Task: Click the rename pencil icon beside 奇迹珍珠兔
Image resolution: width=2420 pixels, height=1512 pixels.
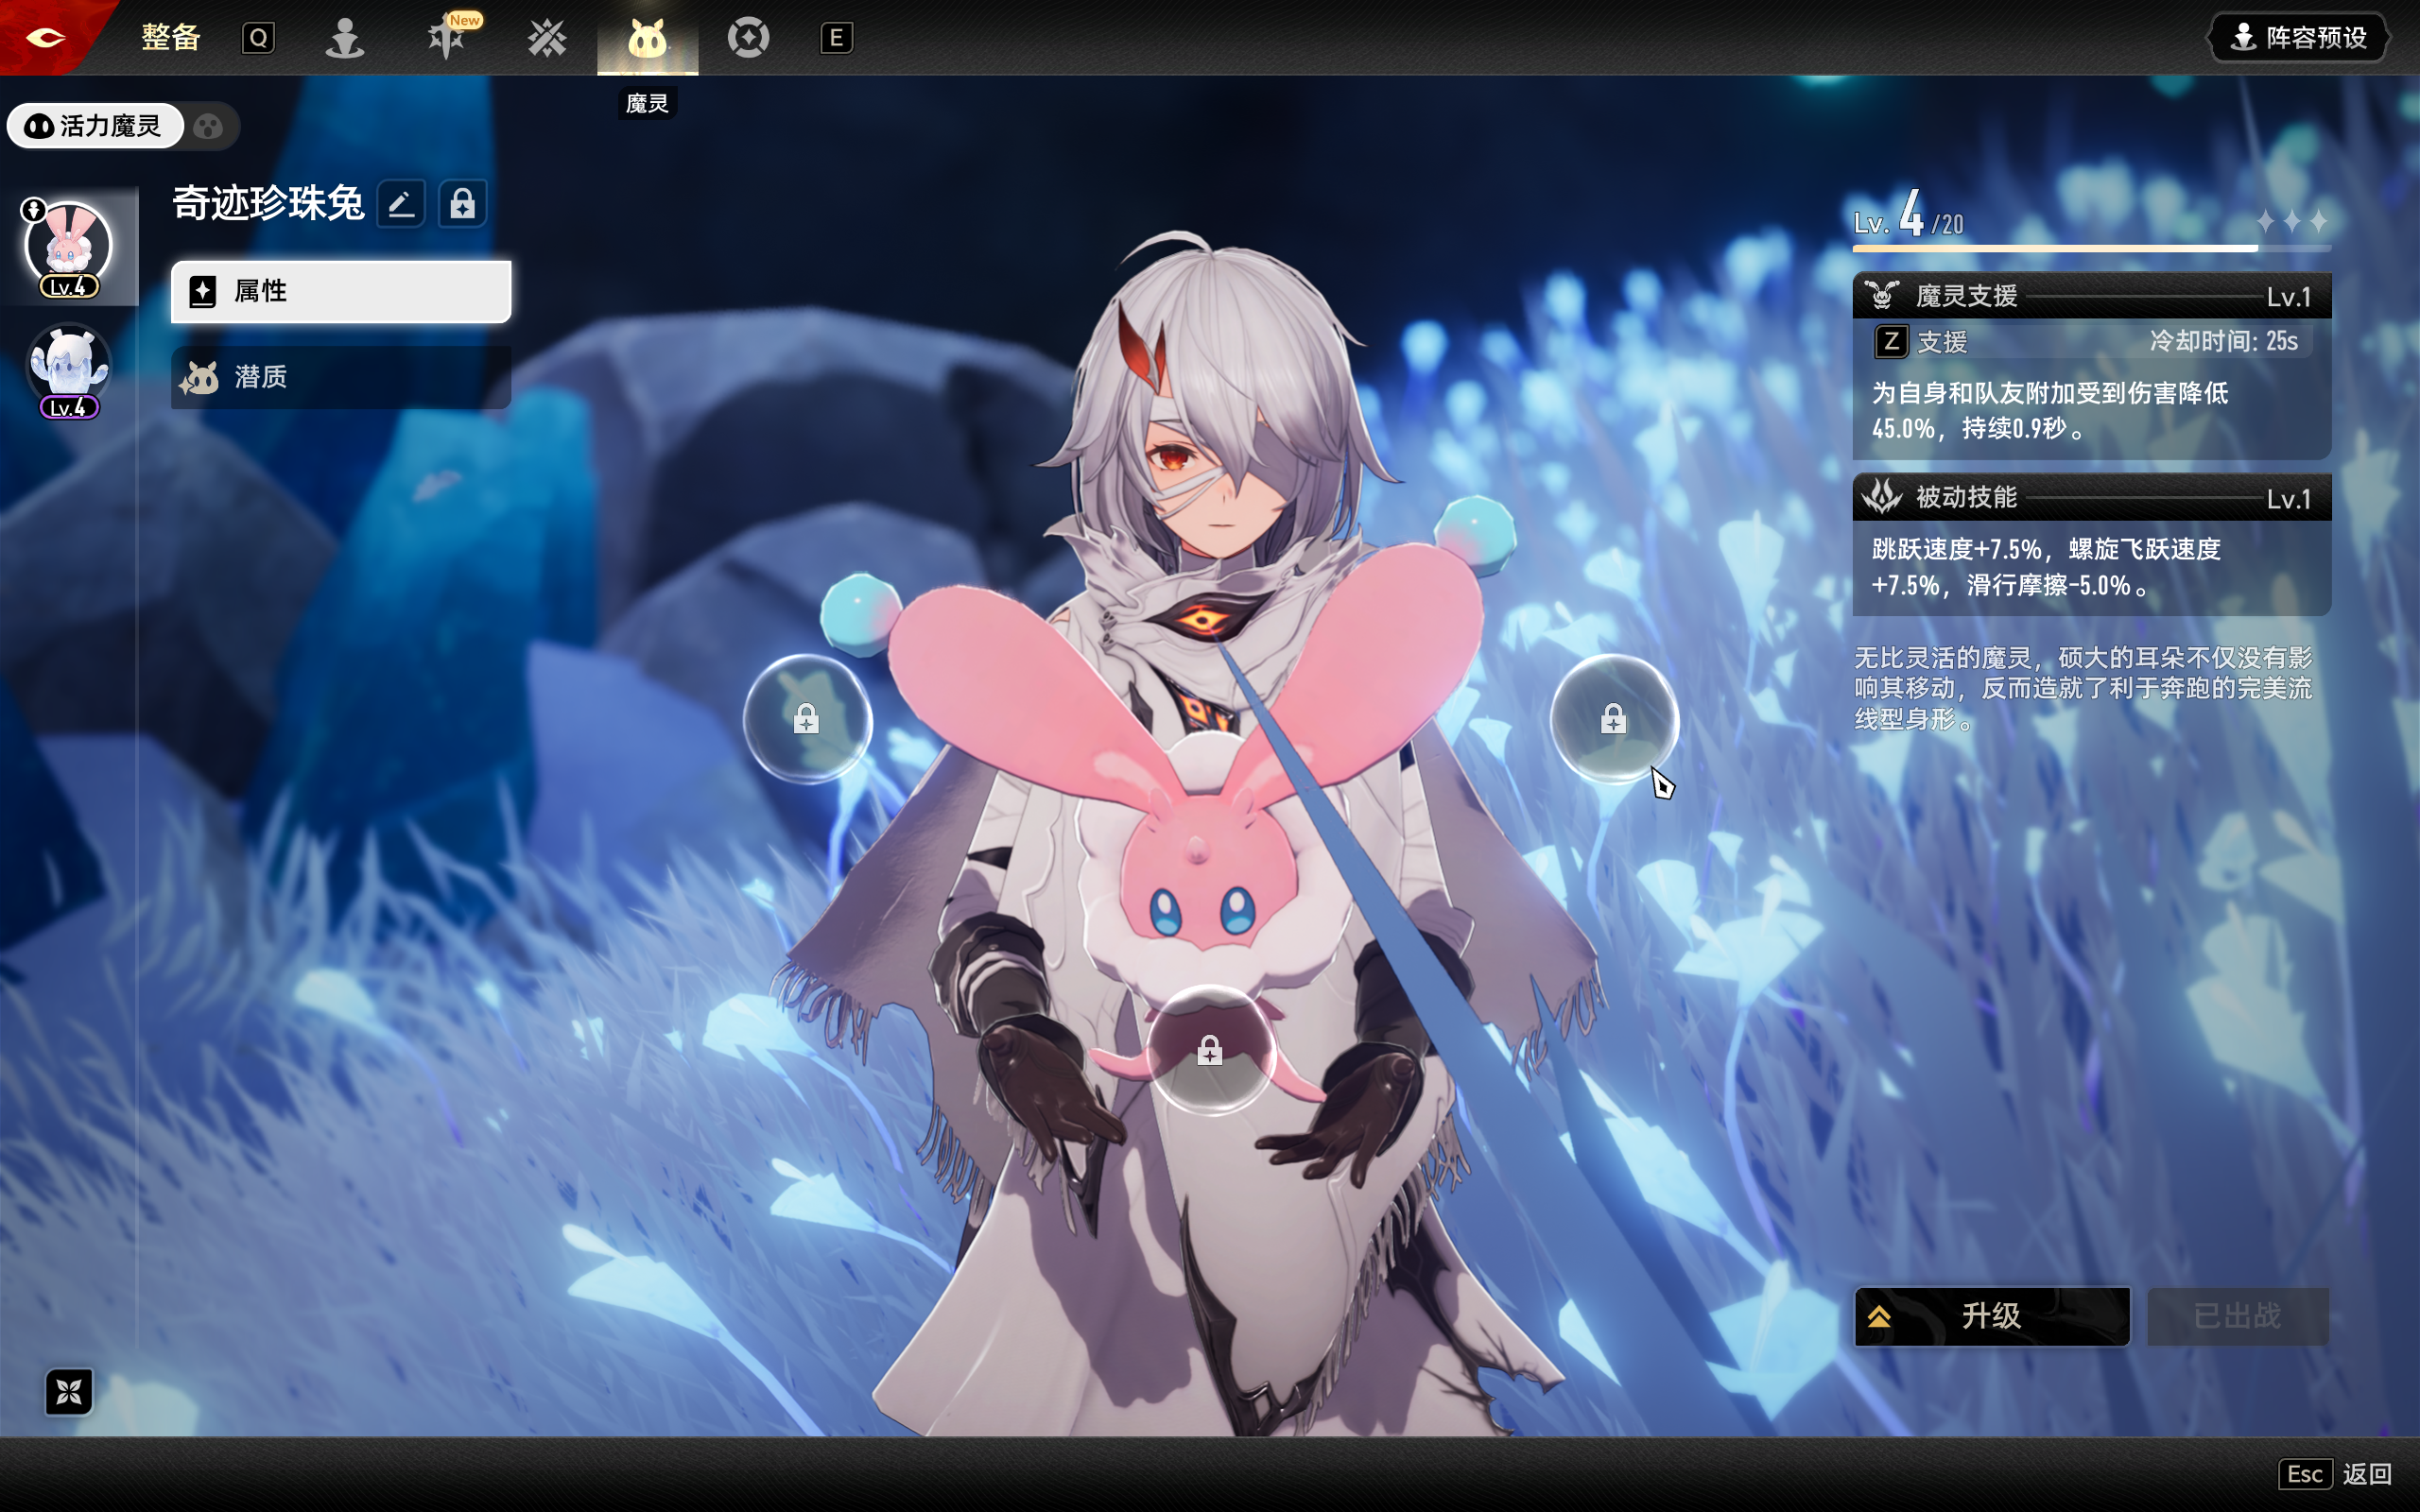Action: pos(402,204)
